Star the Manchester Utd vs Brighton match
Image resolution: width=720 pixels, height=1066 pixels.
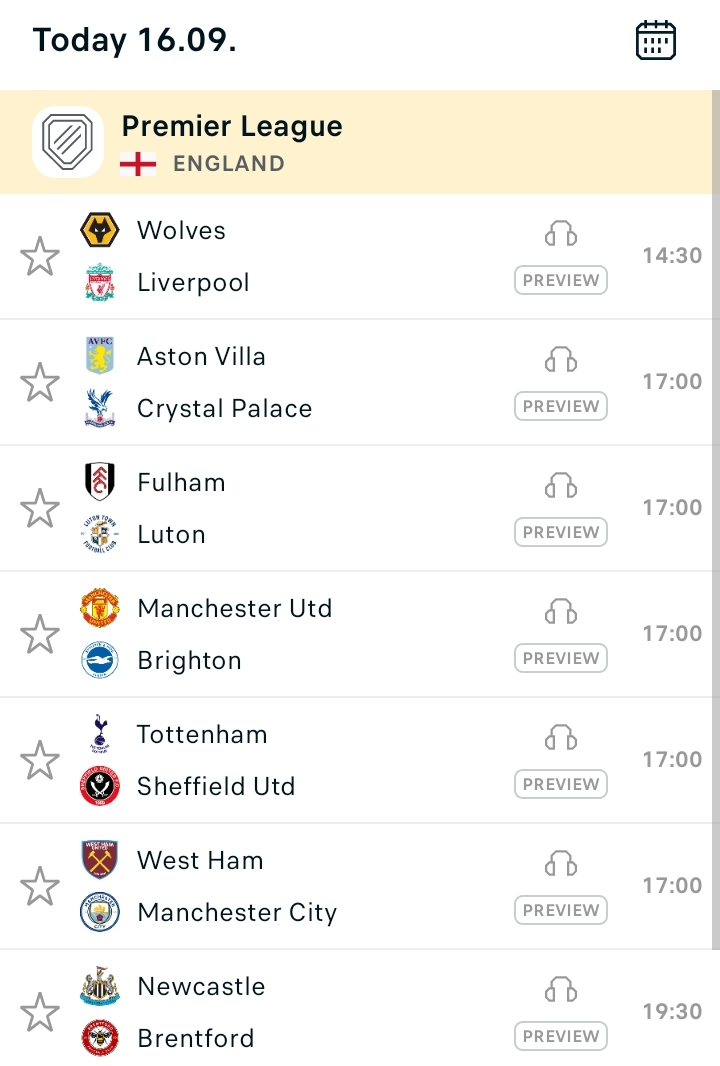[40, 634]
